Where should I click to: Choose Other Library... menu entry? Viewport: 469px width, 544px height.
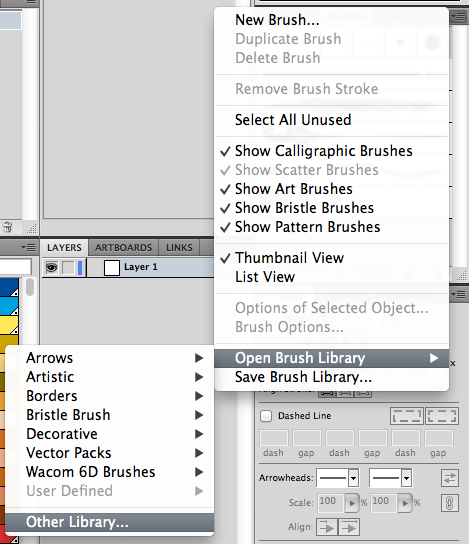(110, 522)
